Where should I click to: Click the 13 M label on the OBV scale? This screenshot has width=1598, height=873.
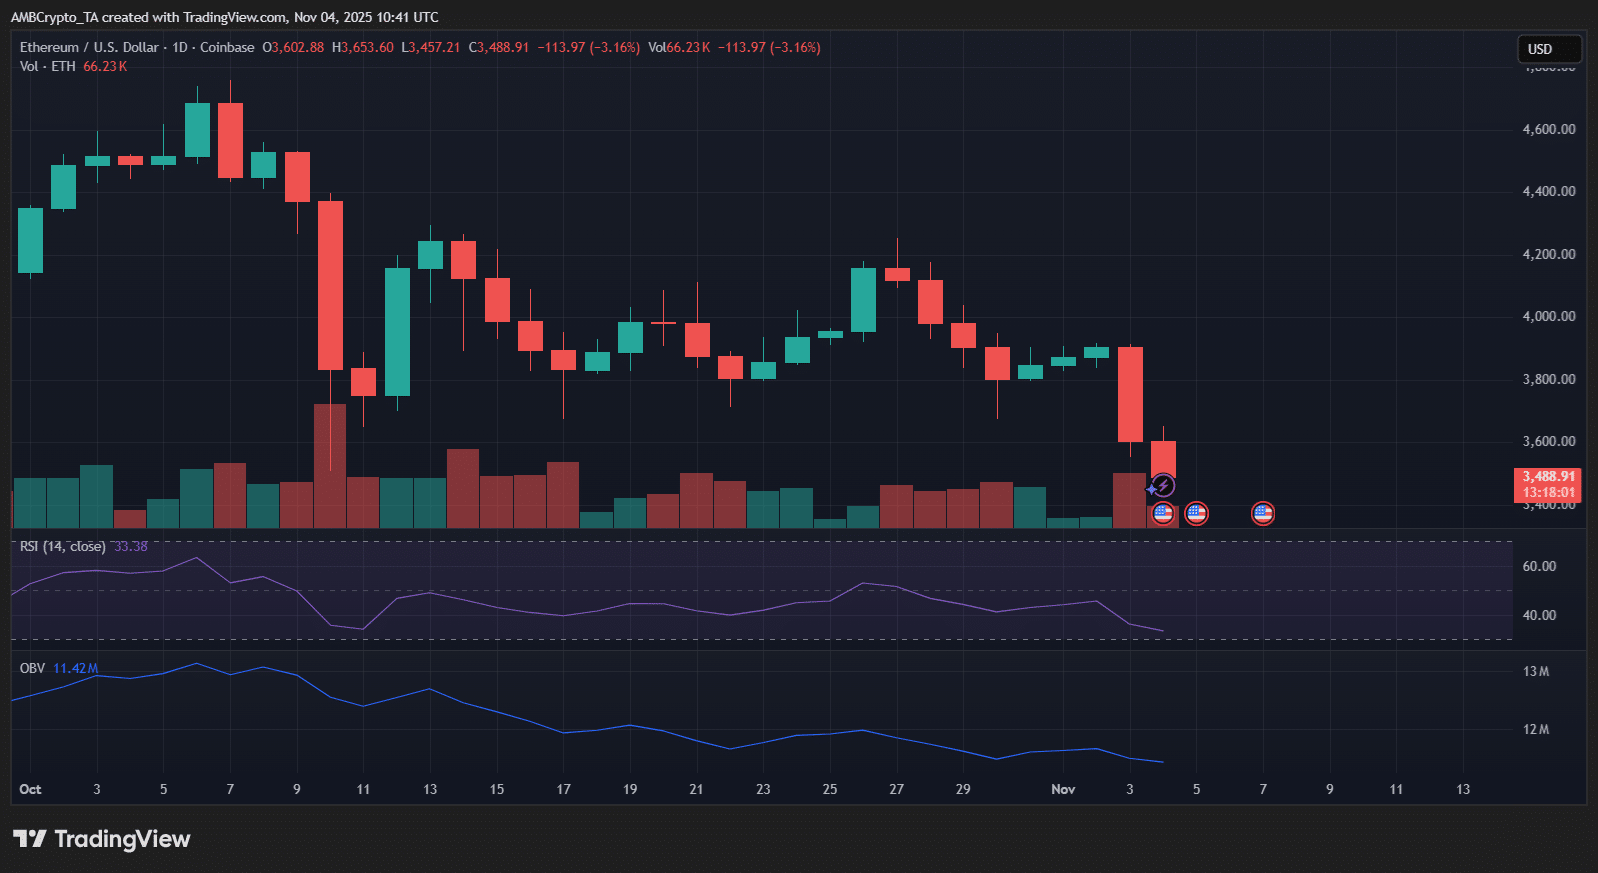1536,671
